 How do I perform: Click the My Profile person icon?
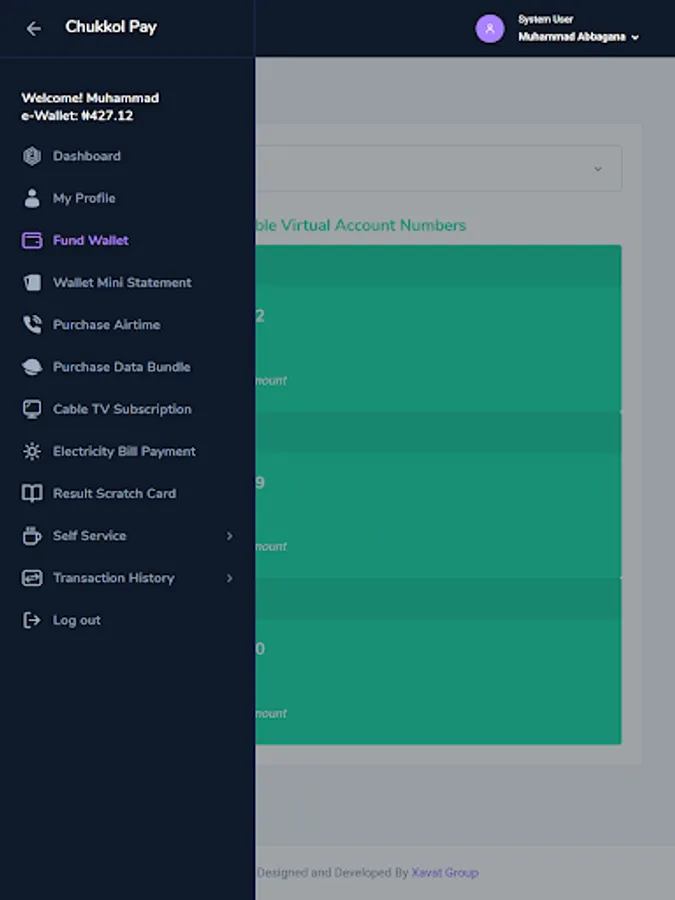click(x=32, y=198)
